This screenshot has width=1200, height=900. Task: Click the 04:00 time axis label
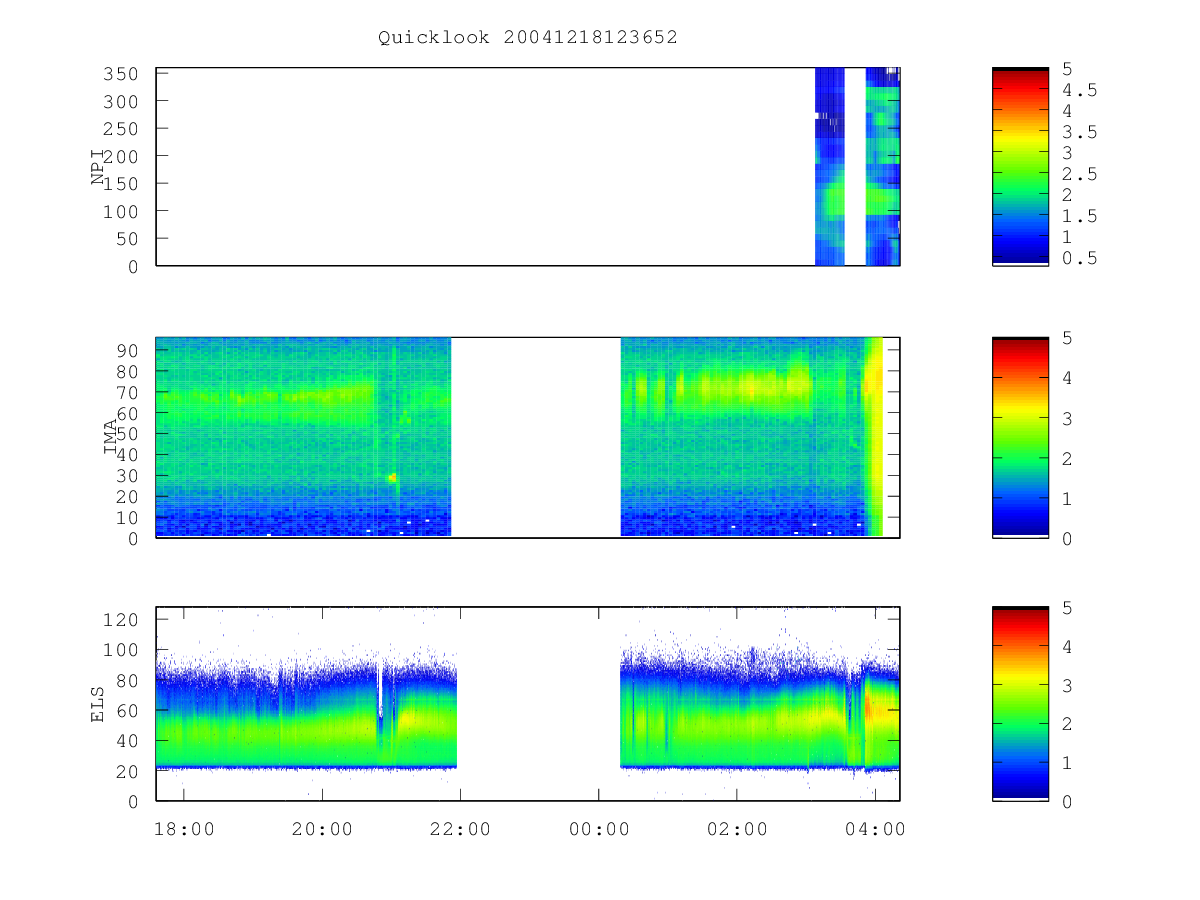875,829
